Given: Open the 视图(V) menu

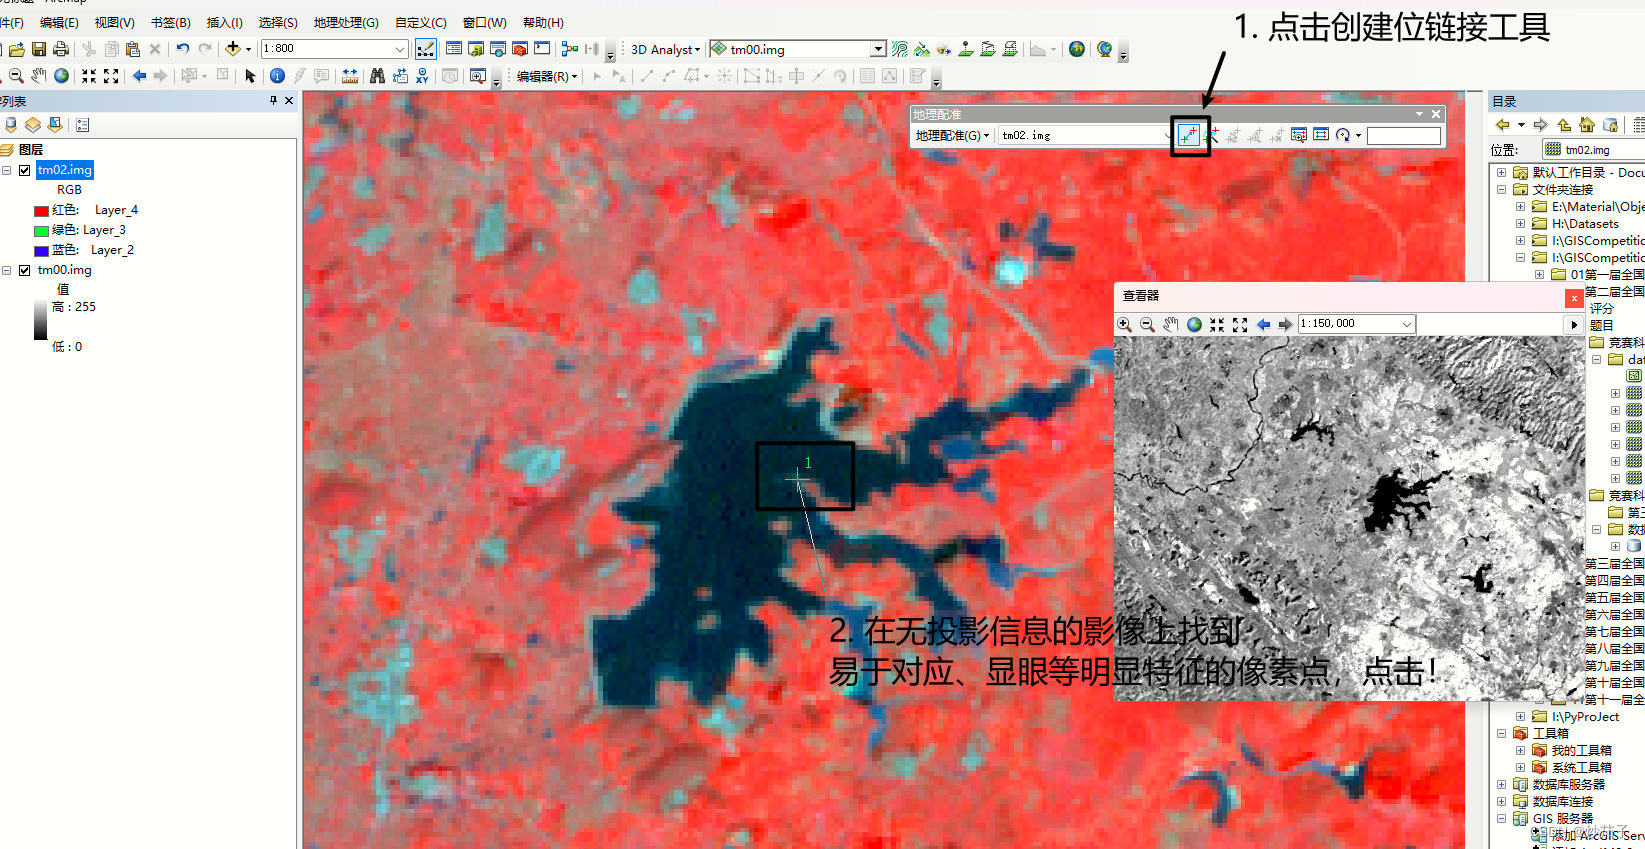Looking at the screenshot, I should (114, 22).
